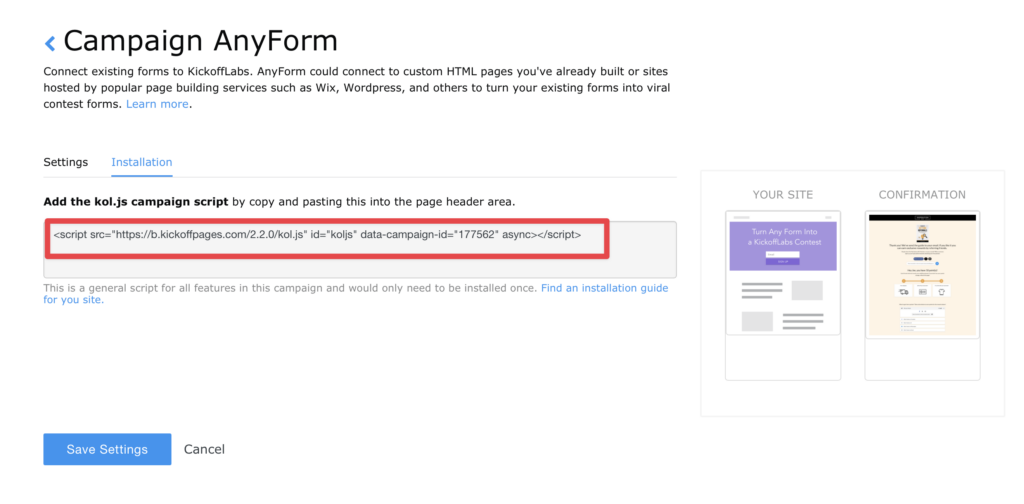1024x504 pixels.
Task: Click the Save Settings button
Action: [107, 449]
